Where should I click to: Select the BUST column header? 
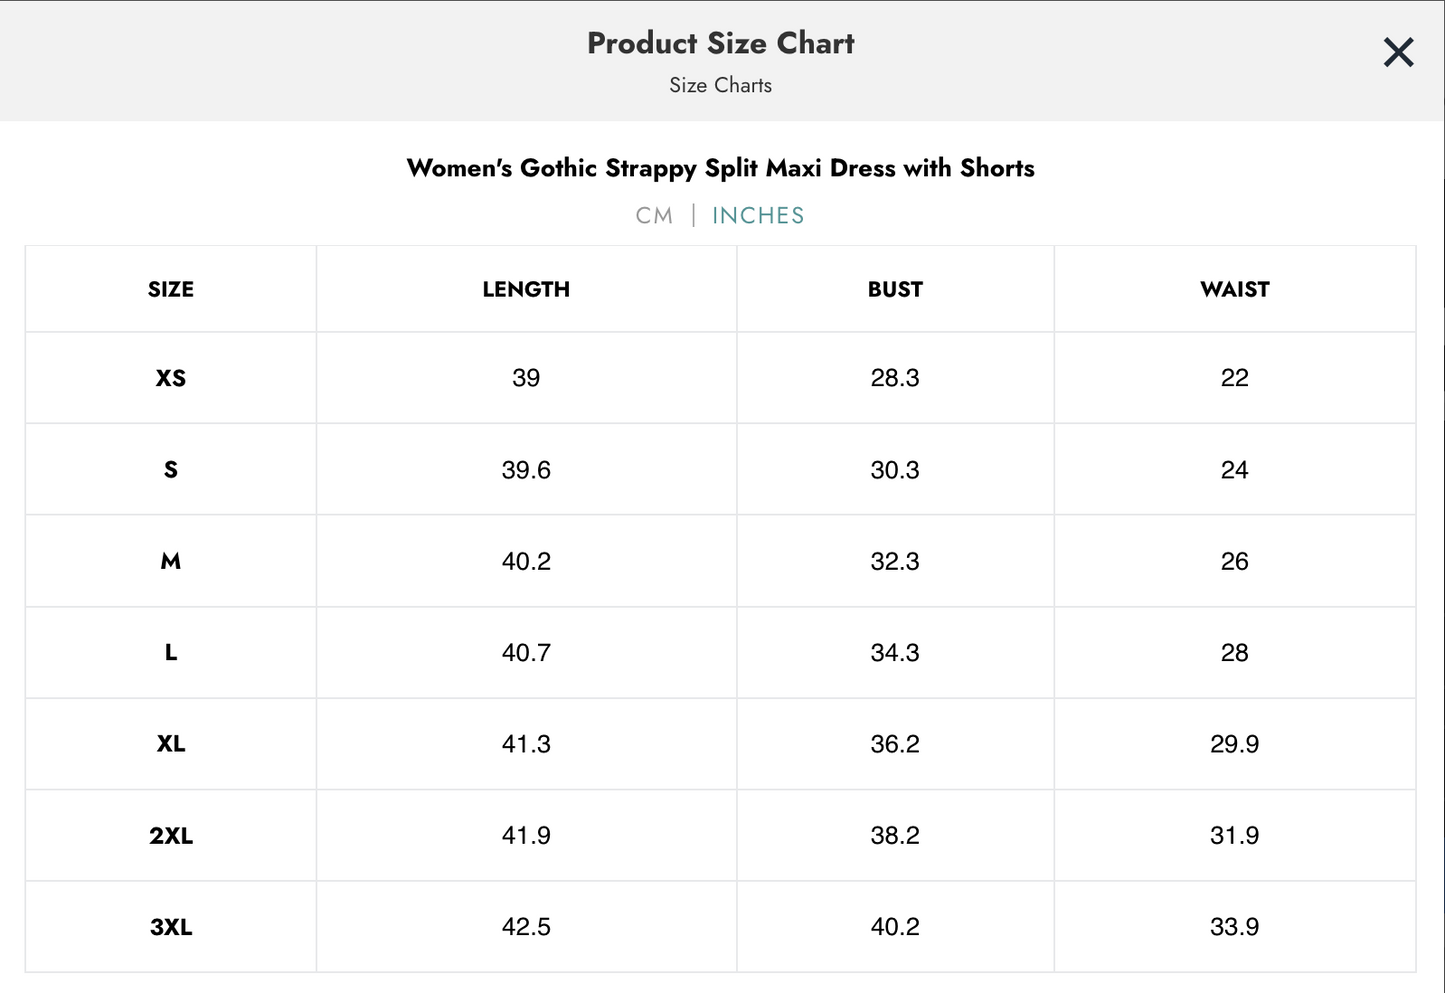pyautogui.click(x=894, y=289)
